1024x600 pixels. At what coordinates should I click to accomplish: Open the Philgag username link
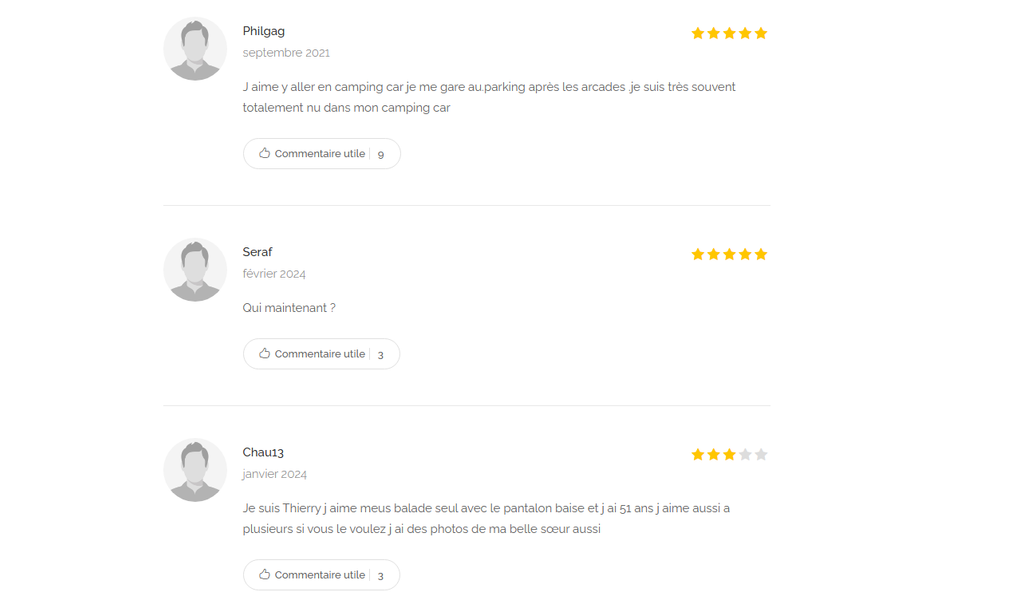[263, 31]
